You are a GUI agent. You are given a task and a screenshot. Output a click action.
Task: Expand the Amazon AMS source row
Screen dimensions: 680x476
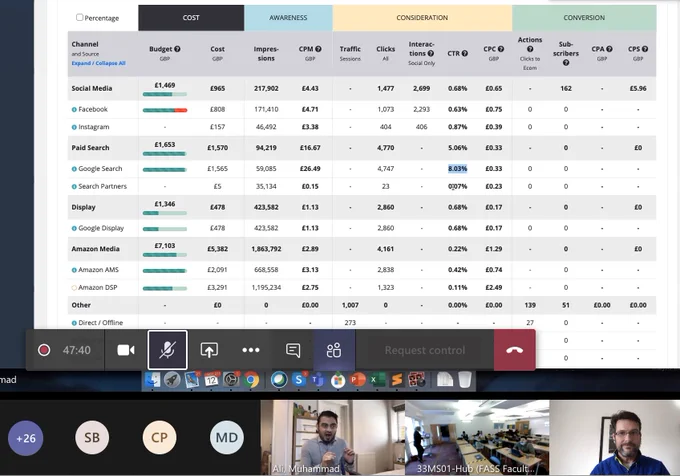click(74, 270)
